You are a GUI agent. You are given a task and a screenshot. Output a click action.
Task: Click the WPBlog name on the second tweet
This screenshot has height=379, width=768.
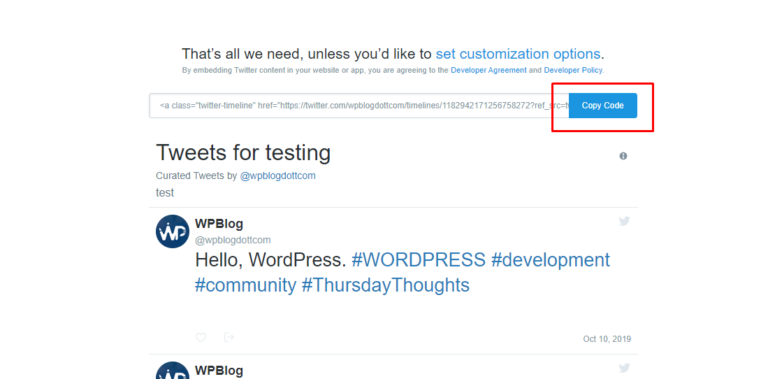[219, 370]
